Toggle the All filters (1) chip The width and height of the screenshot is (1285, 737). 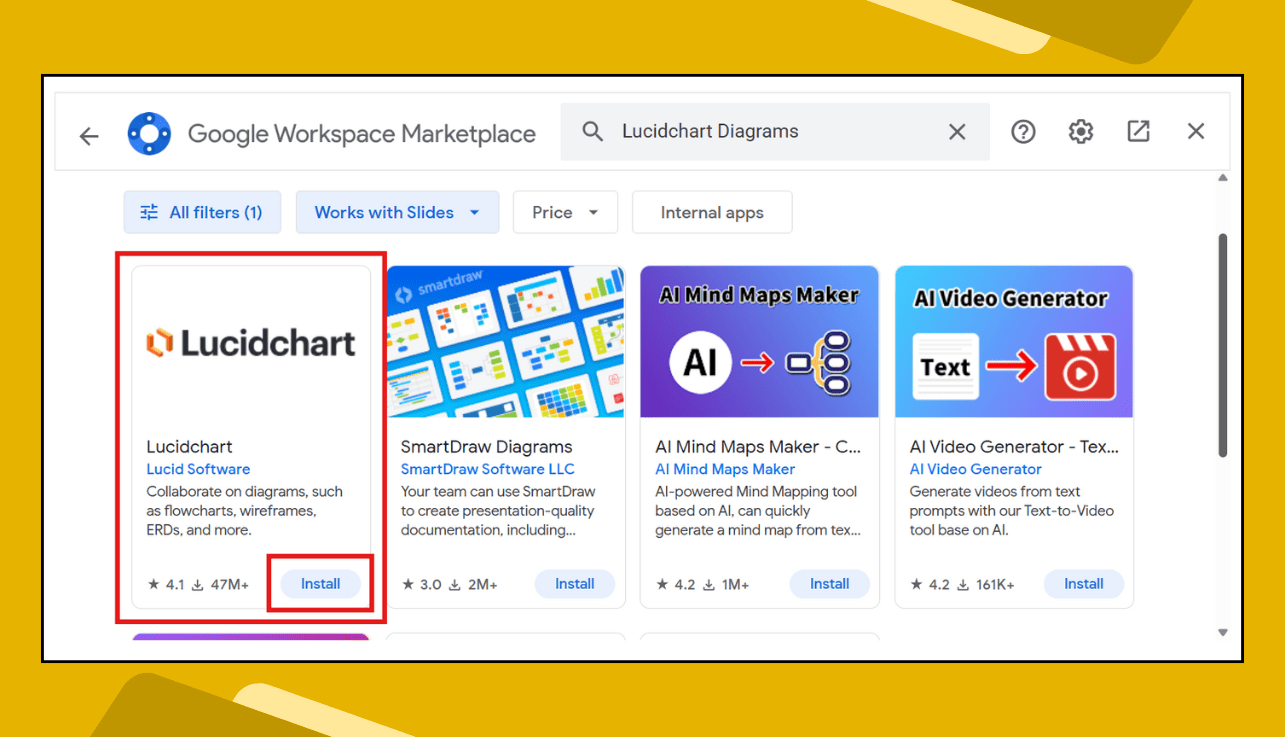(x=202, y=212)
